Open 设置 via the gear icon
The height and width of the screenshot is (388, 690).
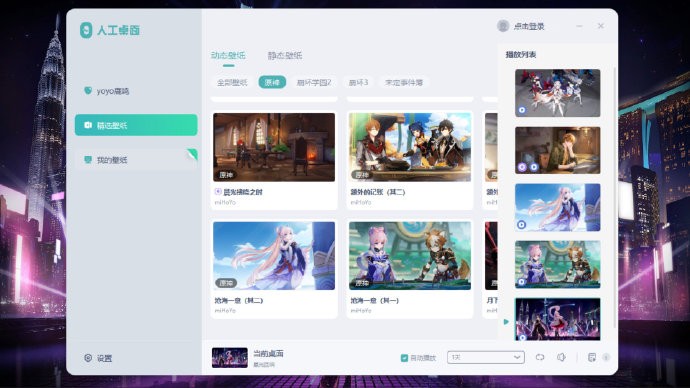tap(88, 358)
